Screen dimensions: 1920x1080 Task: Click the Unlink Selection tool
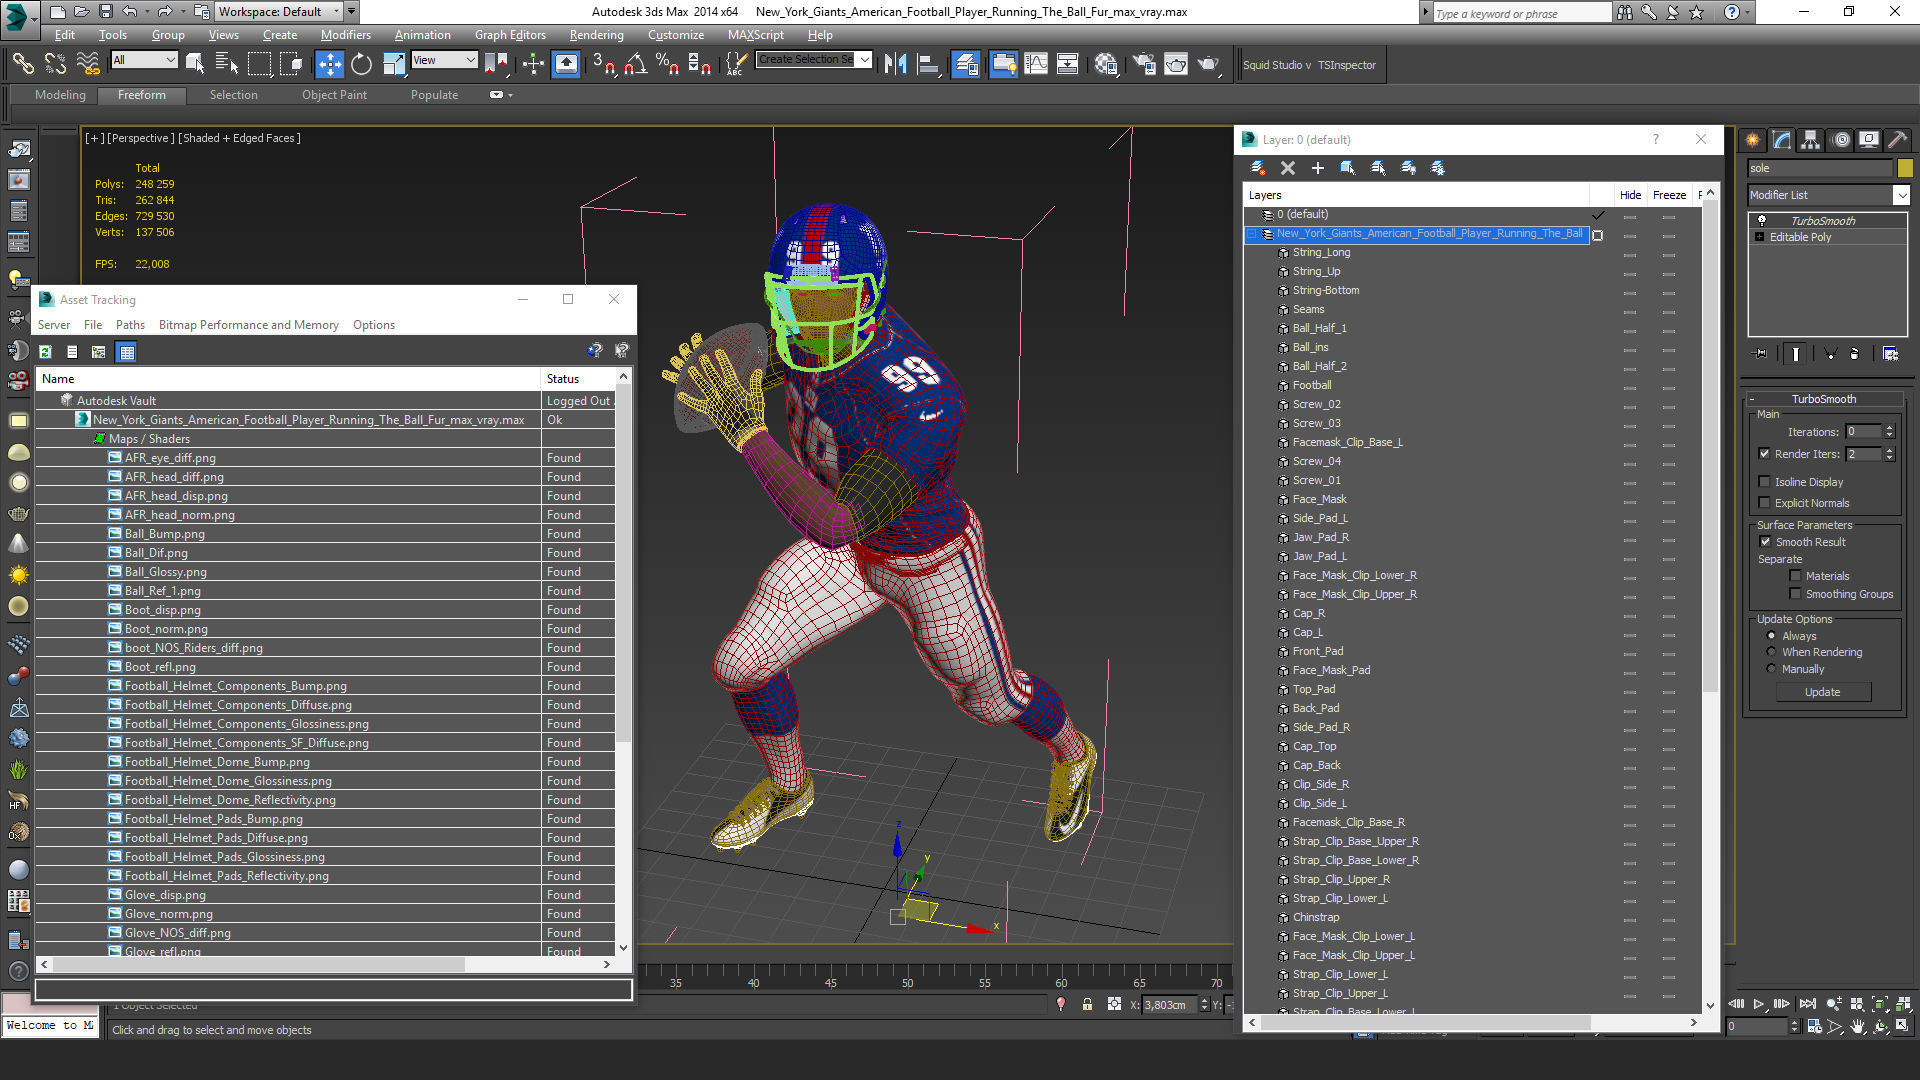[x=55, y=65]
